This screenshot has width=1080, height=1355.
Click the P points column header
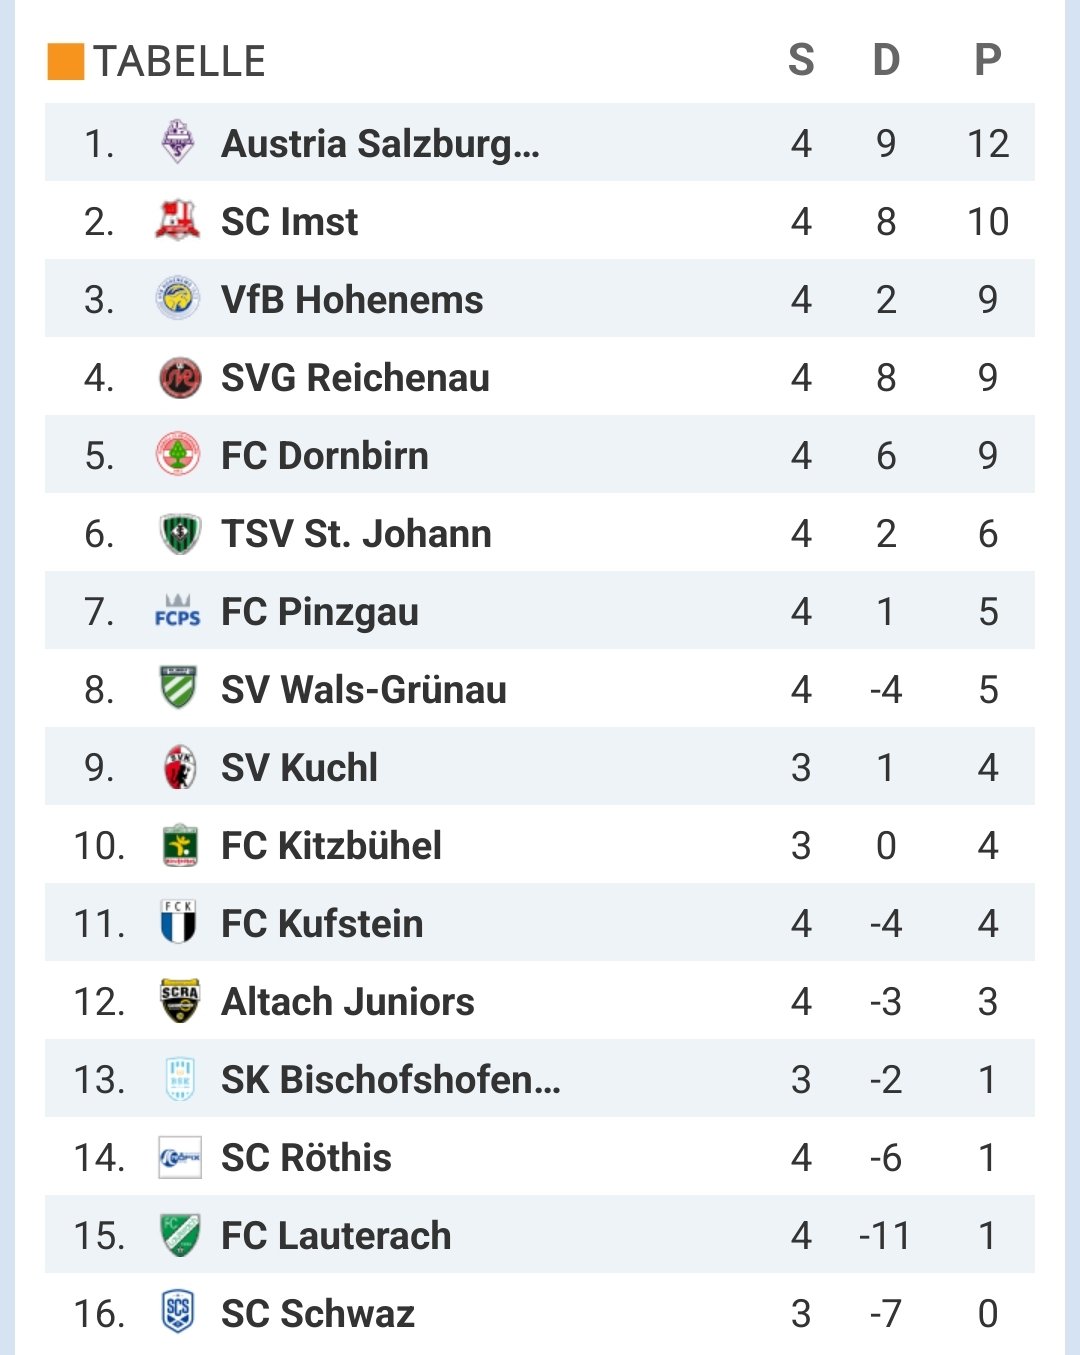coord(988,61)
